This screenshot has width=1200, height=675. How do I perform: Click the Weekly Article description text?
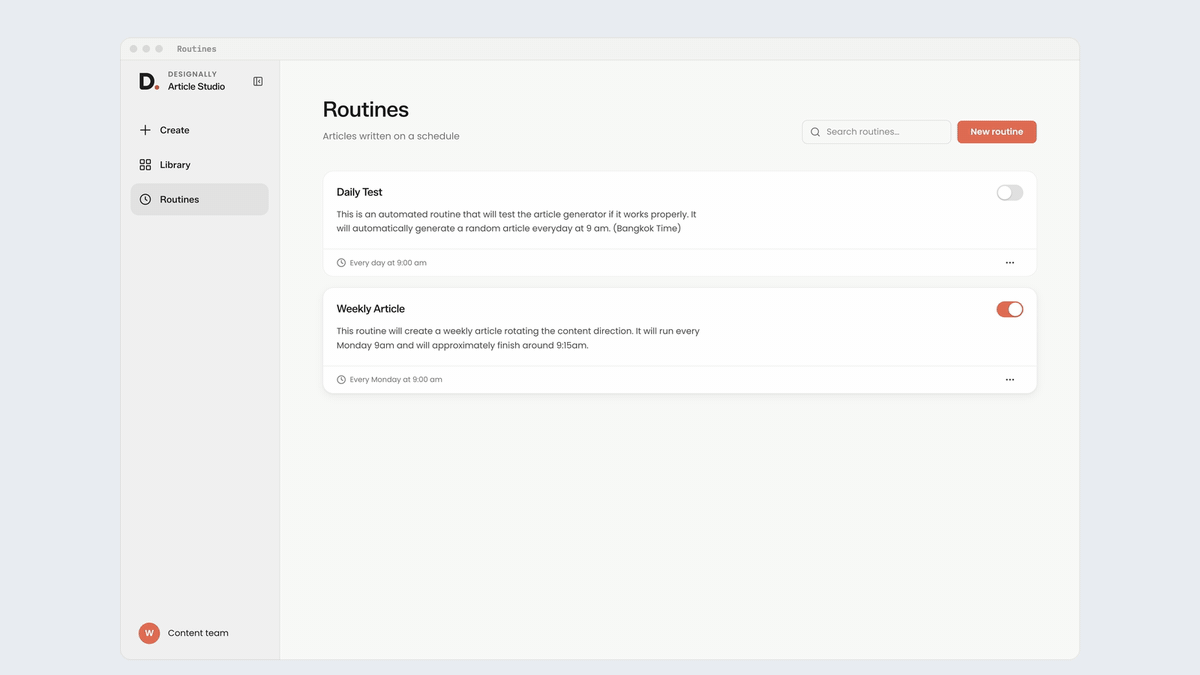tap(518, 338)
